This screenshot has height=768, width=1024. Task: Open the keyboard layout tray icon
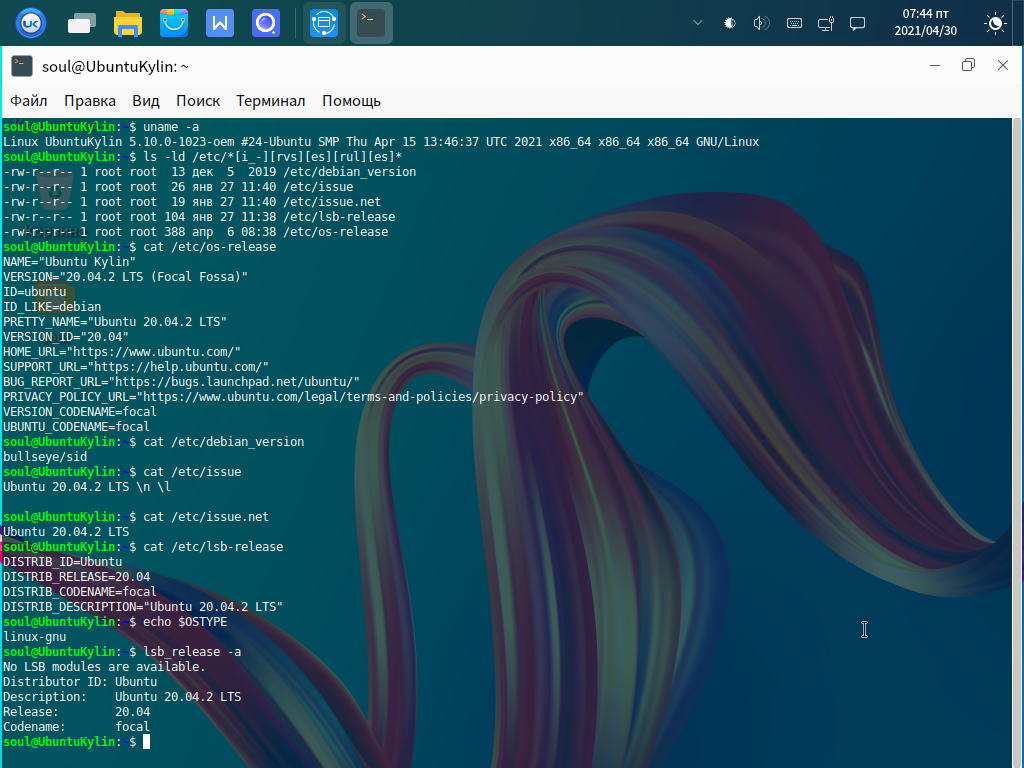794,24
